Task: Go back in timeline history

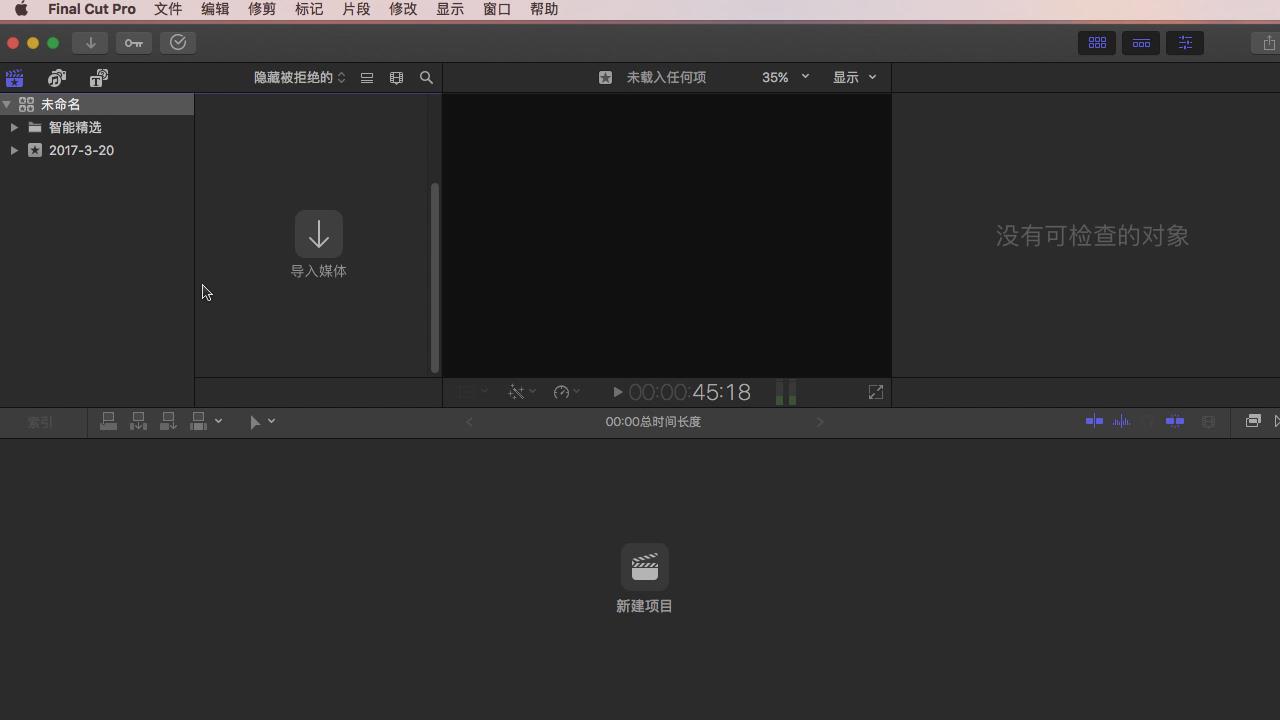Action: coord(469,422)
